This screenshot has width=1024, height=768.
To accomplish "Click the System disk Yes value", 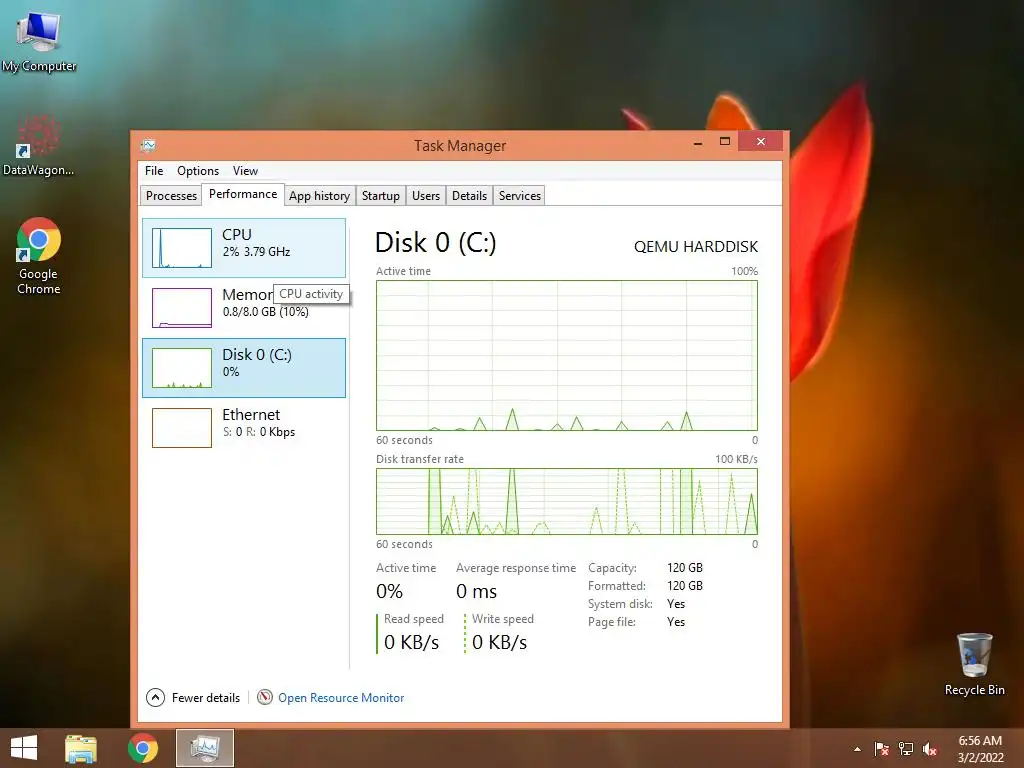I will point(676,604).
